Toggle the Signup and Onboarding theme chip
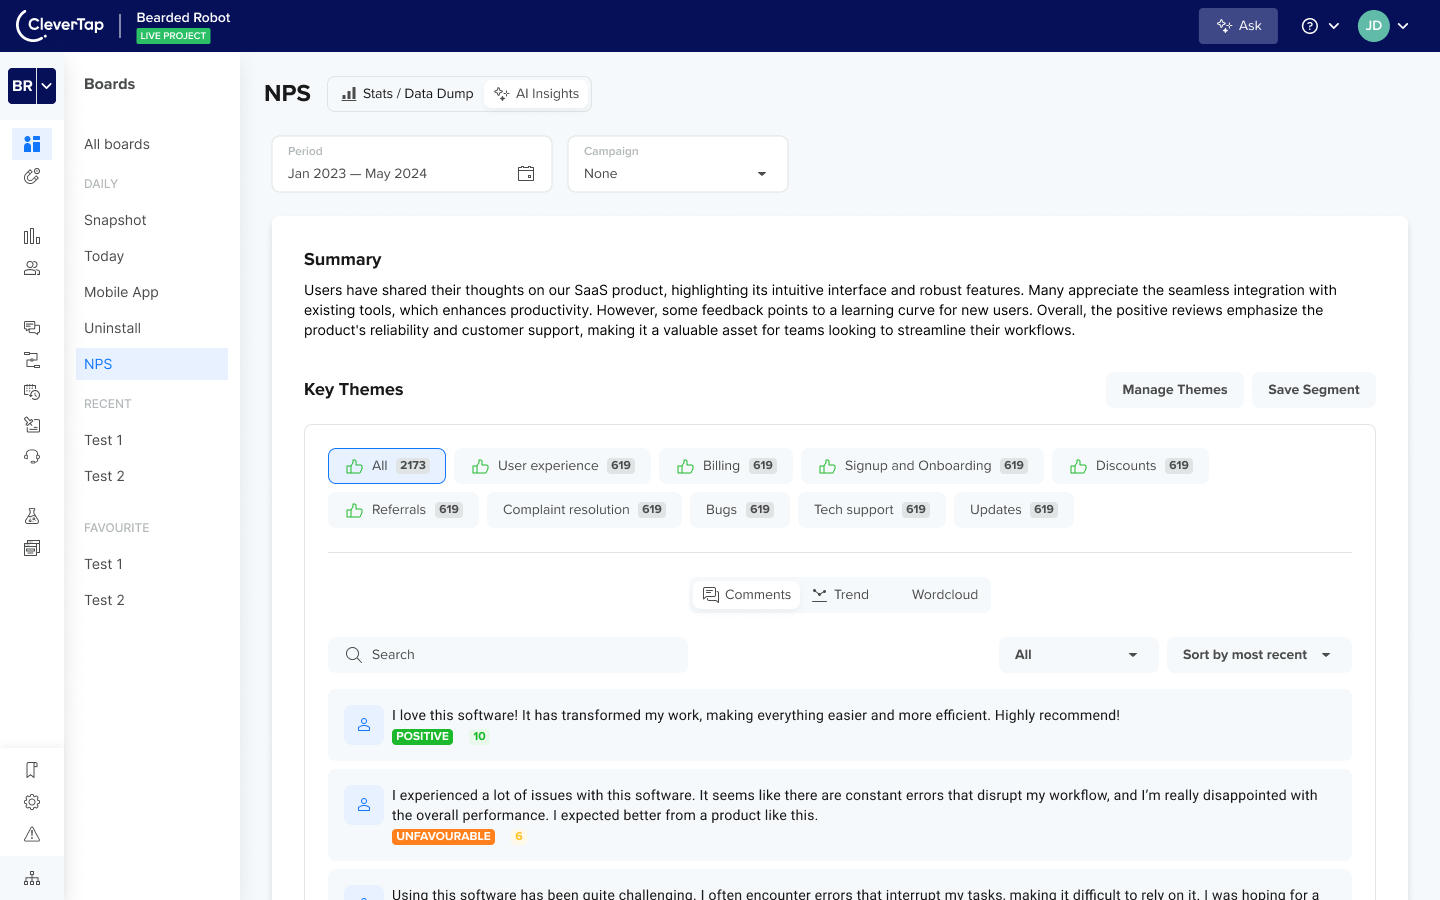This screenshot has height=900, width=1440. click(x=922, y=466)
